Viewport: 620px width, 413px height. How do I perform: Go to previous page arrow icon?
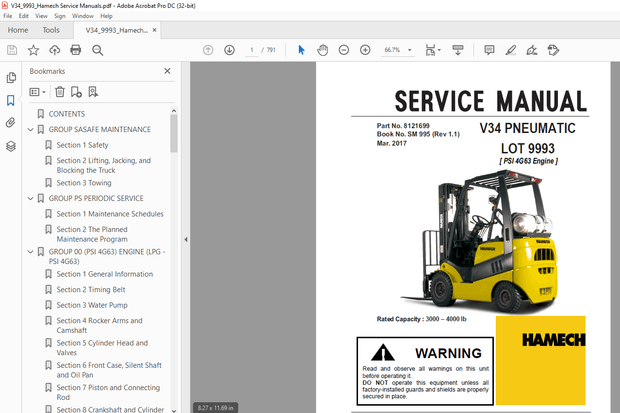pos(208,50)
